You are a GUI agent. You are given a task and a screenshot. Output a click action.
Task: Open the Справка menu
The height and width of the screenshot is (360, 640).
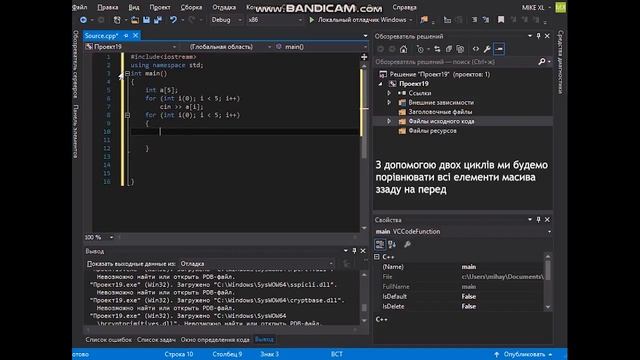pyautogui.click(x=404, y=7)
